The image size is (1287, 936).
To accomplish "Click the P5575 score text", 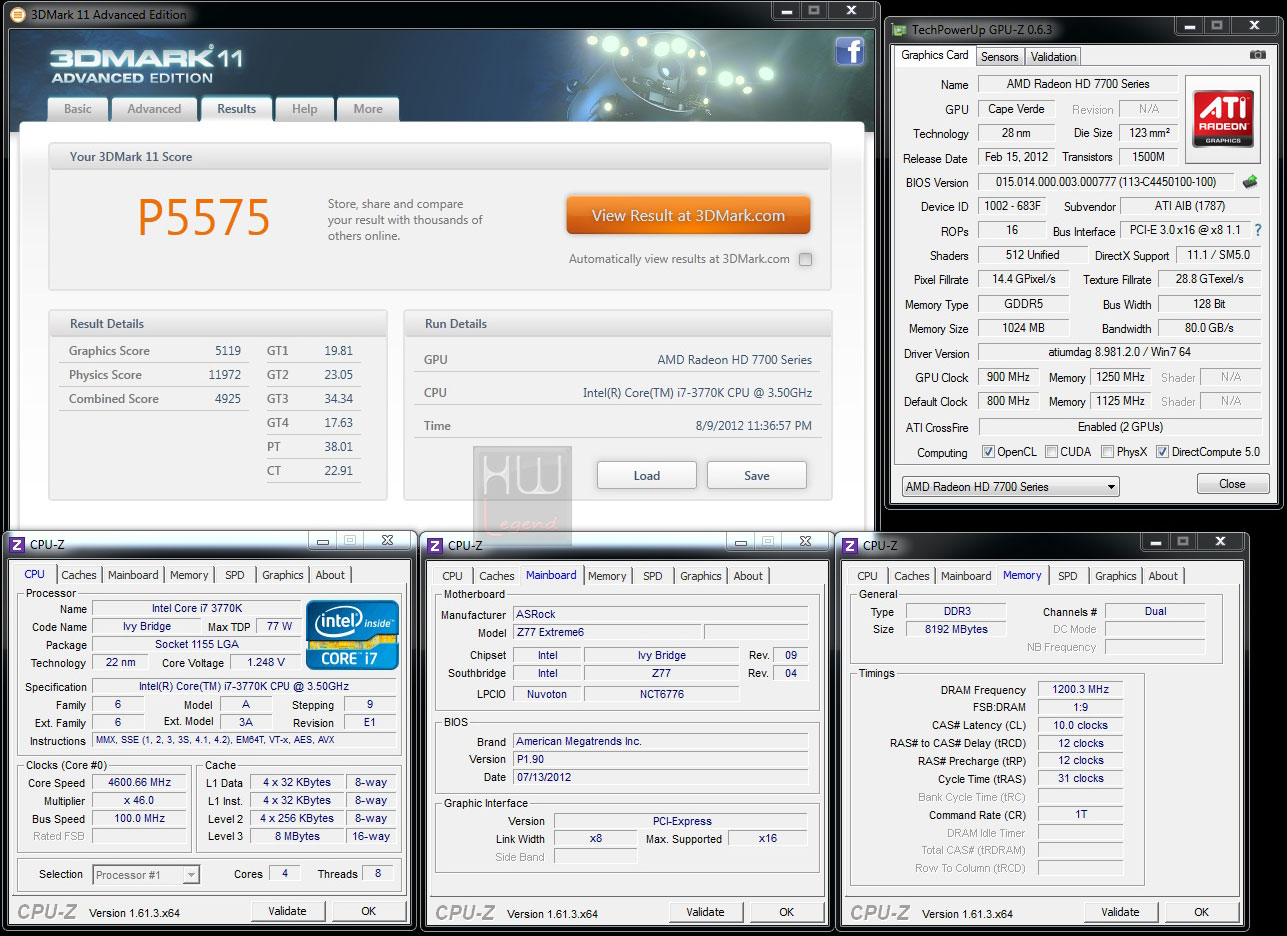I will (x=204, y=217).
